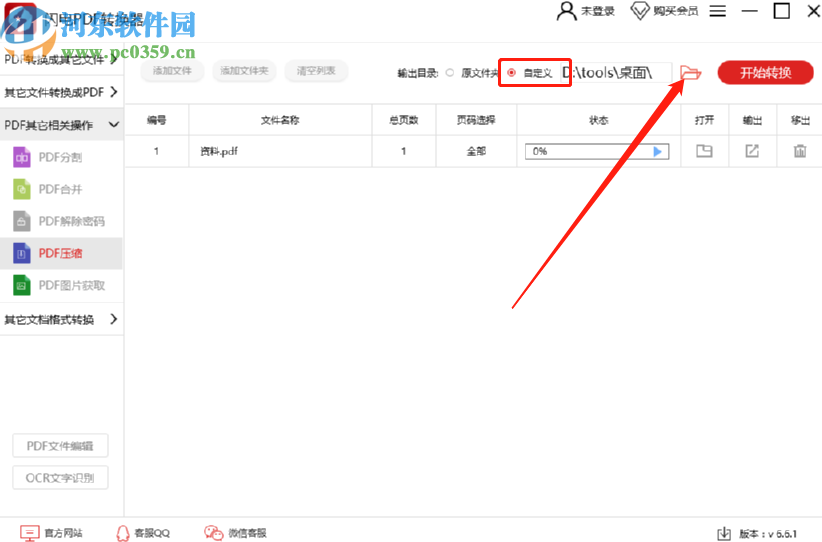The width and height of the screenshot is (822, 542).
Task: Select PDF压缩 tool icon
Action: click(21, 253)
